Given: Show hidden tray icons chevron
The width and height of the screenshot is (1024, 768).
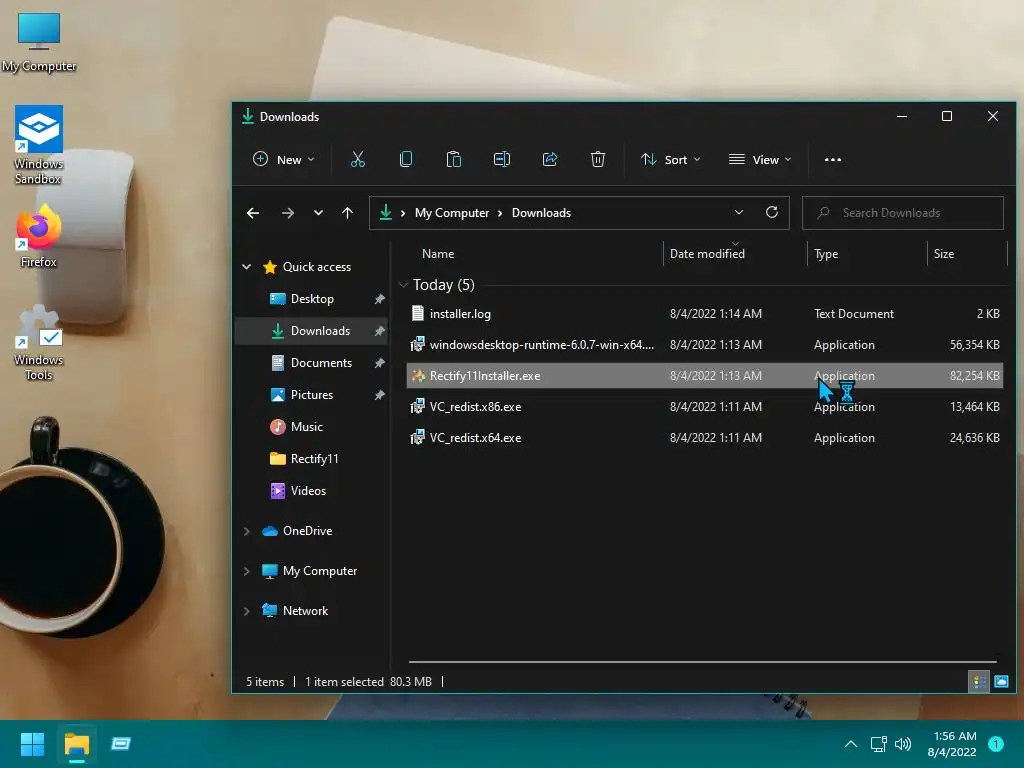Looking at the screenshot, I should pyautogui.click(x=851, y=744).
